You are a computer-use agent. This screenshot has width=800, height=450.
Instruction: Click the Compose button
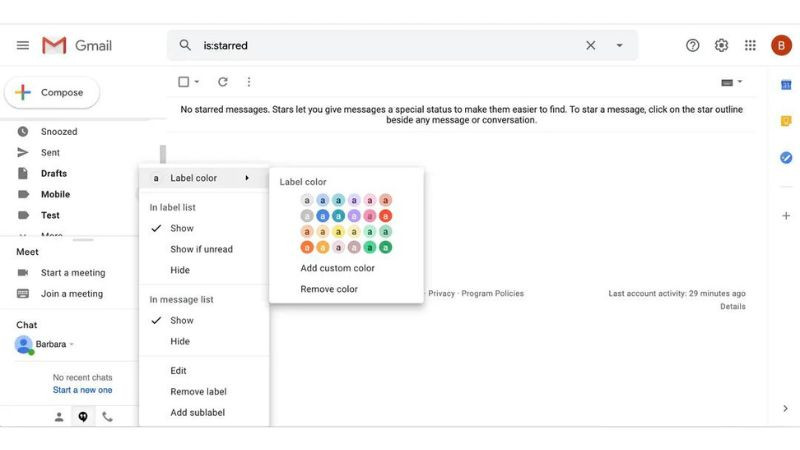click(x=52, y=93)
